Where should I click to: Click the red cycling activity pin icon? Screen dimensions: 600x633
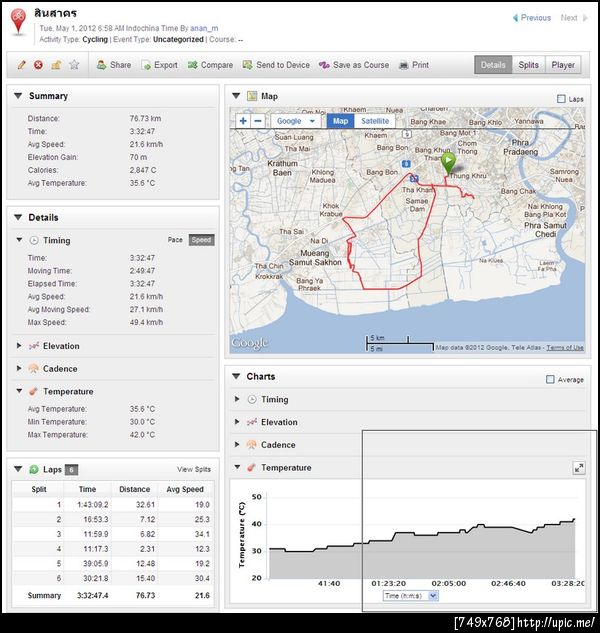(18, 21)
